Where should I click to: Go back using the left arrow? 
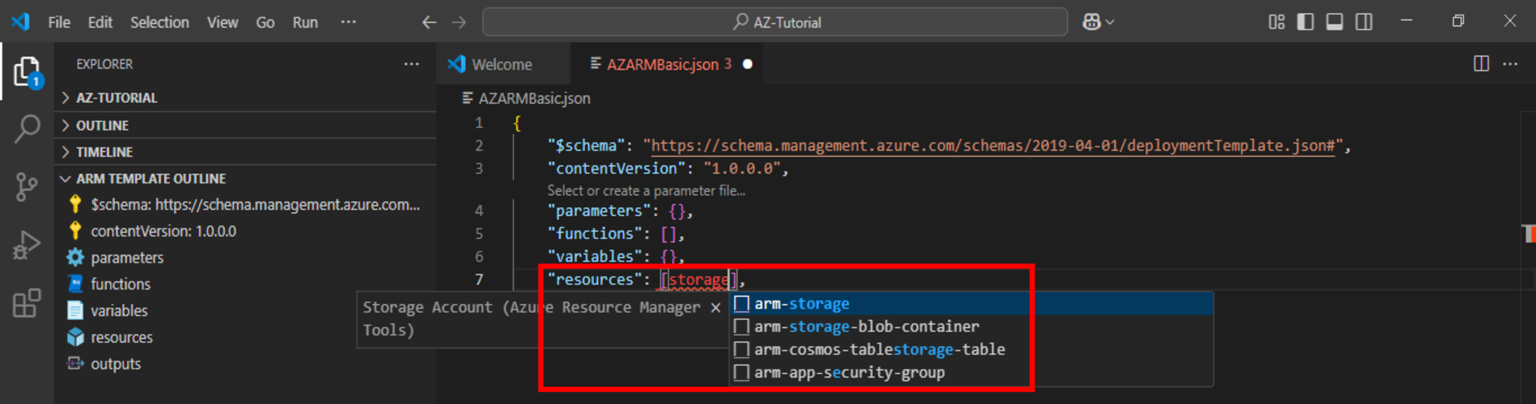point(429,22)
